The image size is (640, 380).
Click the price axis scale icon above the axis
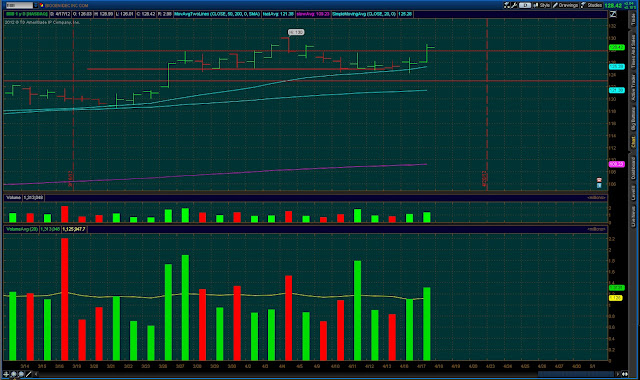click(613, 14)
